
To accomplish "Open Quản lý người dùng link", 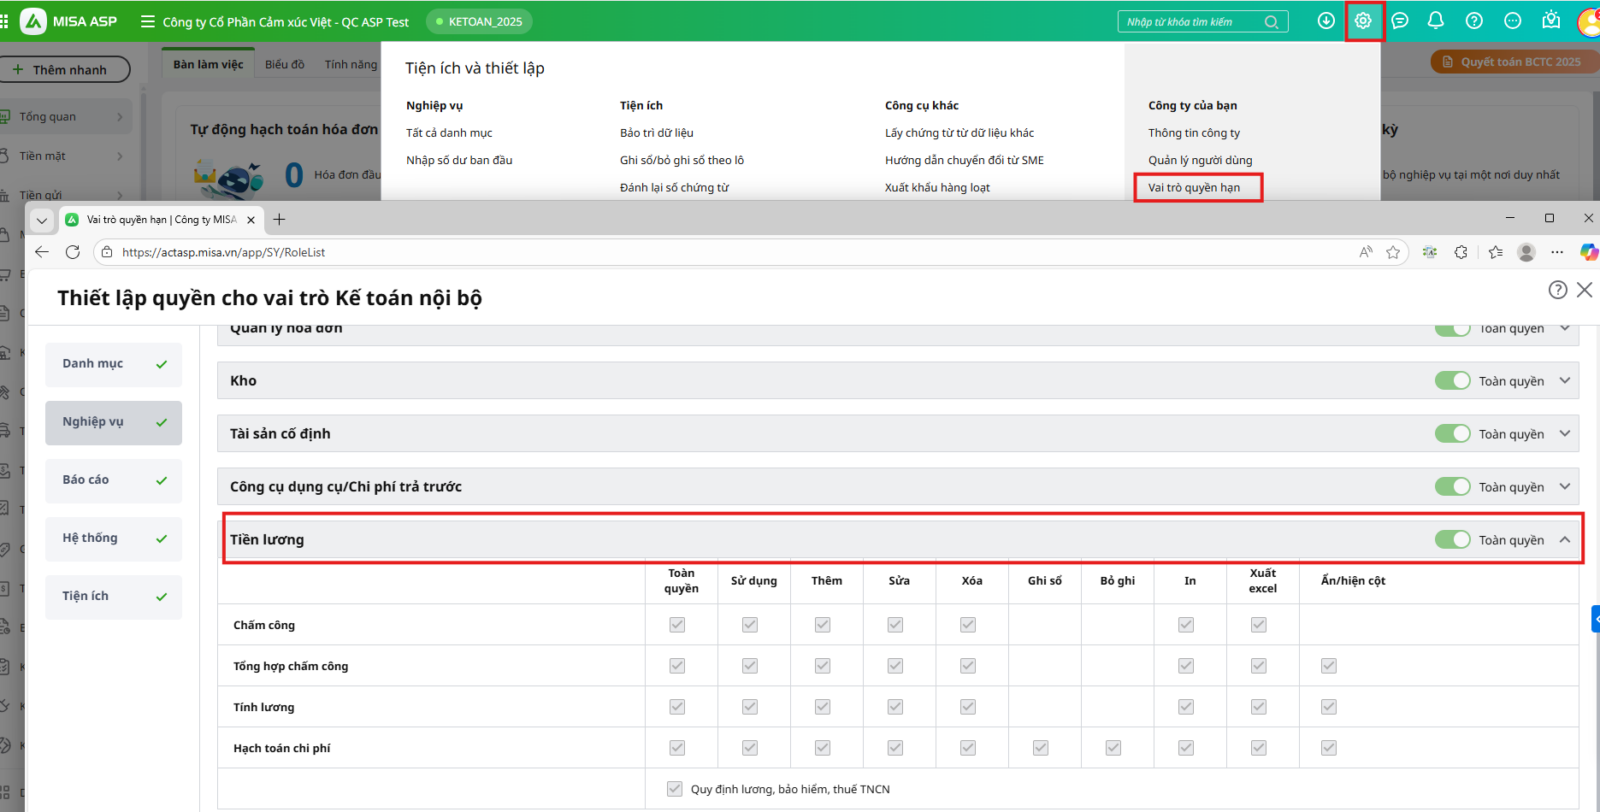I will click(1200, 160).
